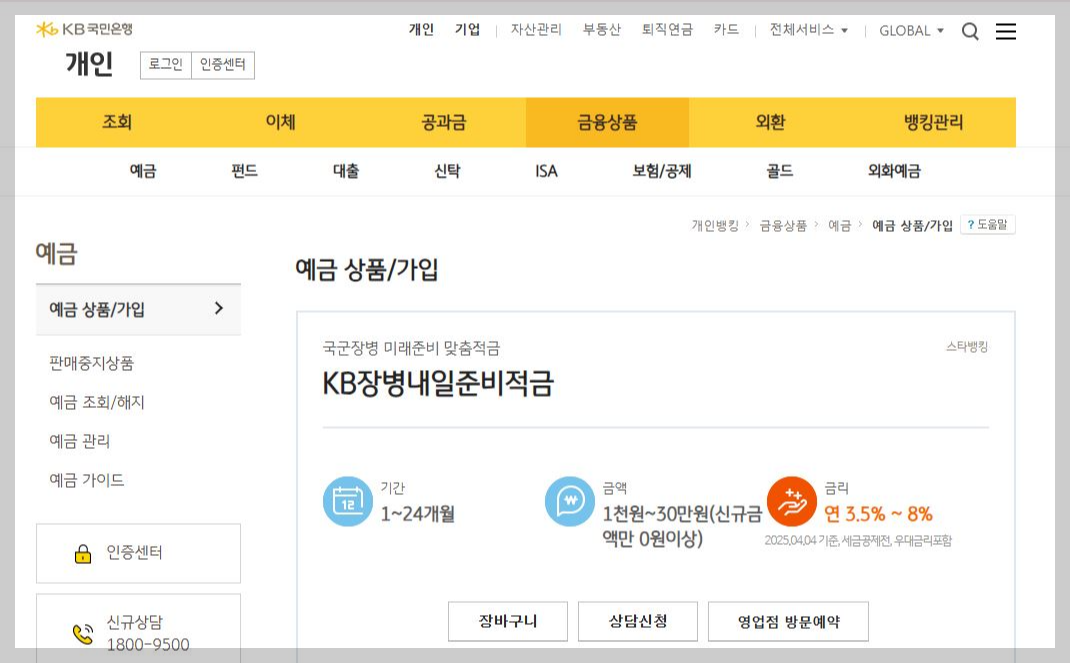1070x663 pixels.
Task: Click the 상담신청 button
Action: [638, 621]
